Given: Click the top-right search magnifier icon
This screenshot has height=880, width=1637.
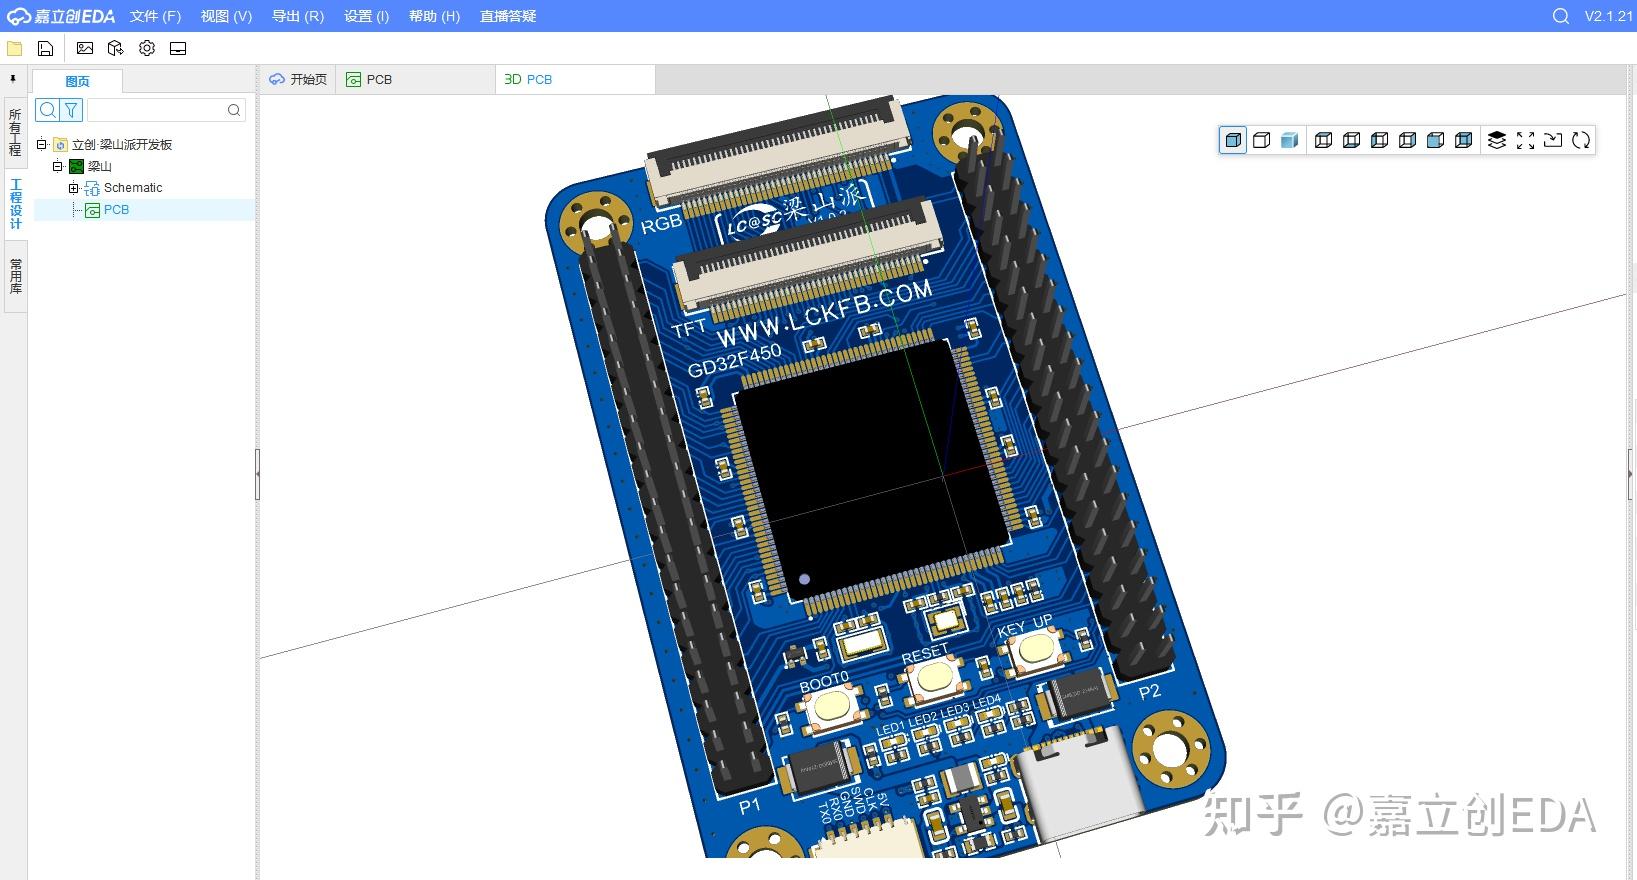Looking at the screenshot, I should (1560, 16).
